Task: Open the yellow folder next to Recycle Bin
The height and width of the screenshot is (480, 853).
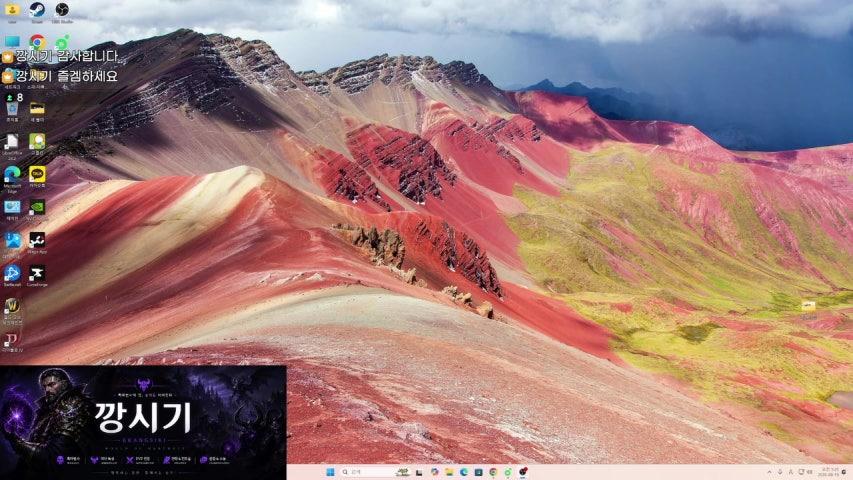Action: pos(37,109)
